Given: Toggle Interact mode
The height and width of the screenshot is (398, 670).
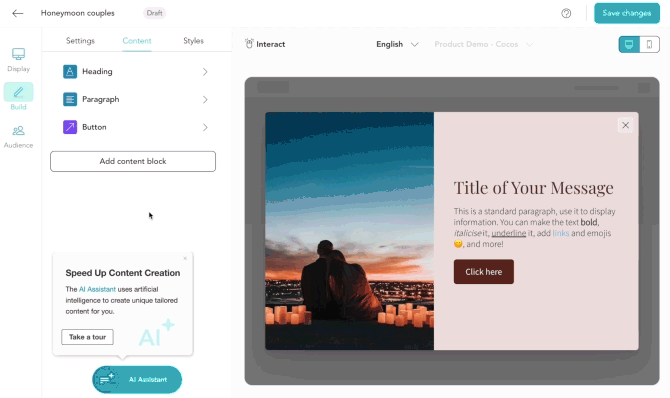Looking at the screenshot, I should click(265, 44).
